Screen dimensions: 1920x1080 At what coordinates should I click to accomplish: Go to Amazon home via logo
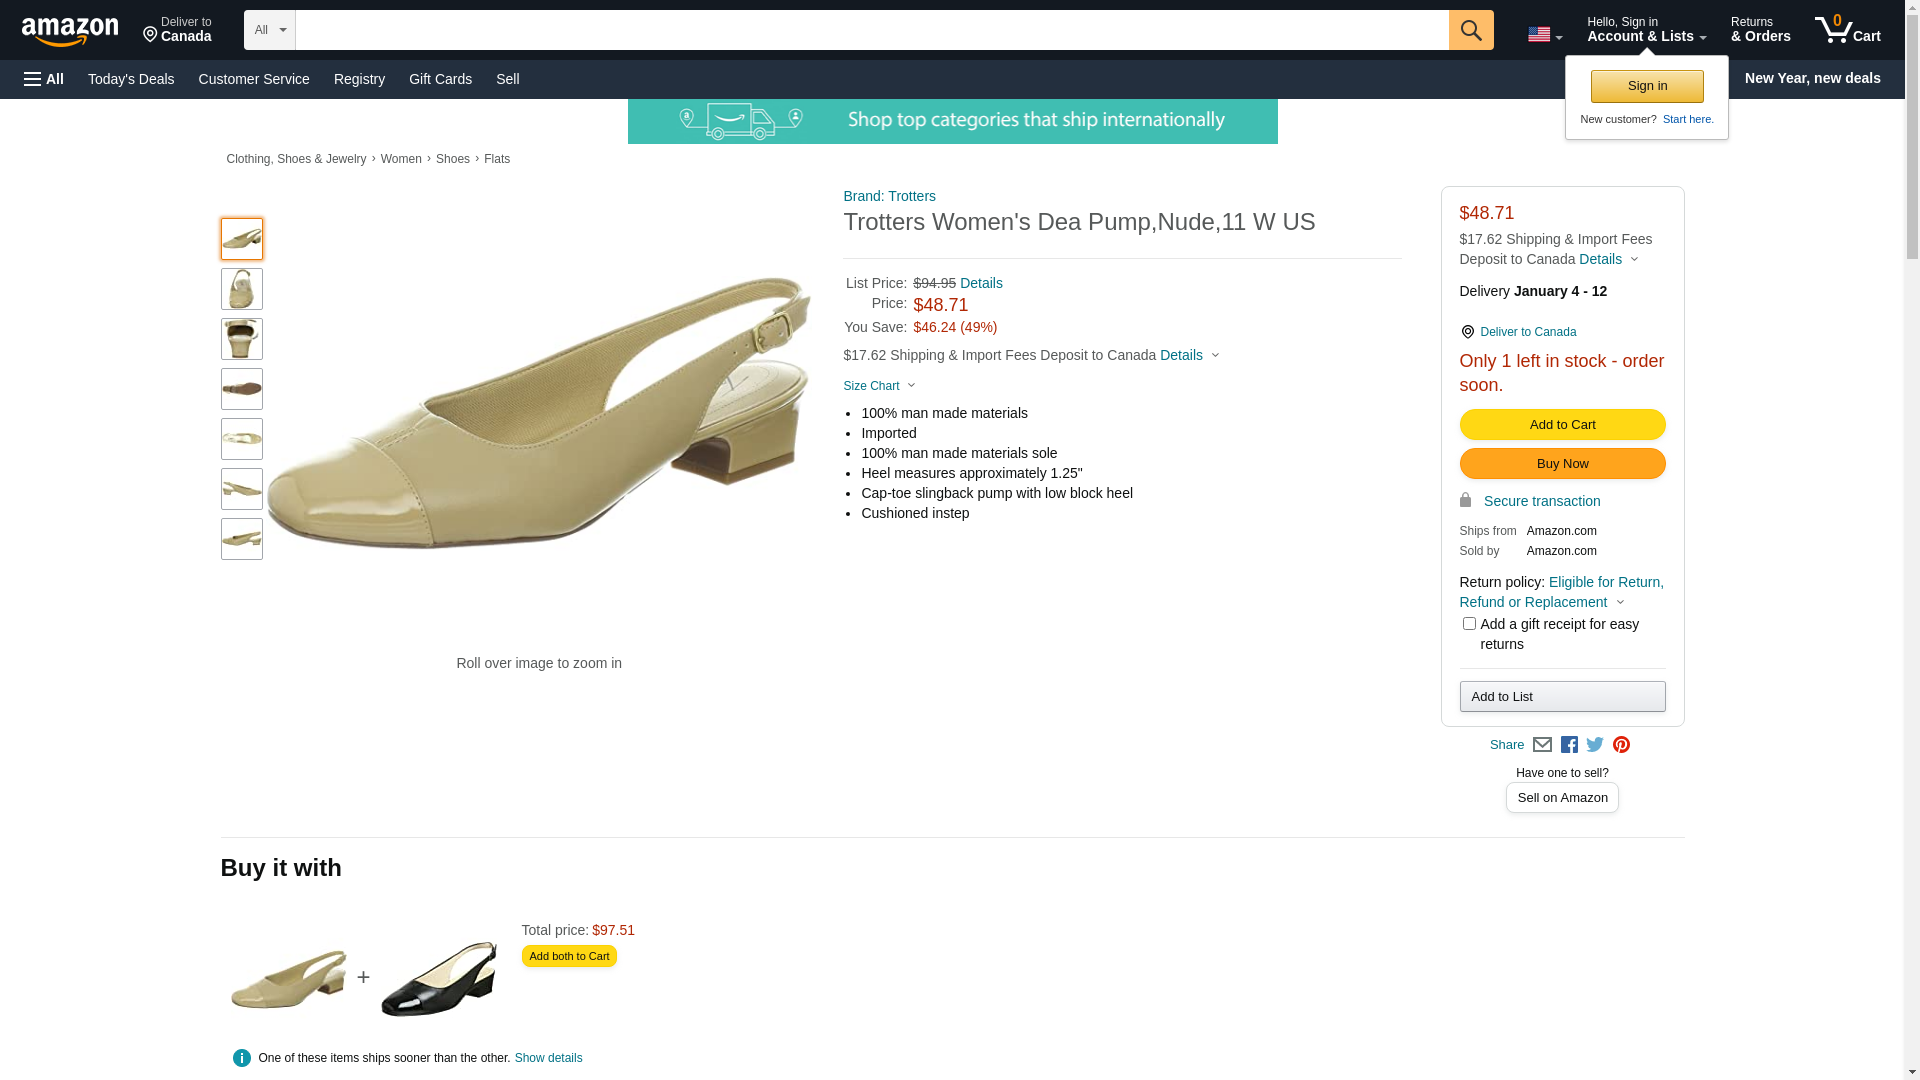coord(70,31)
